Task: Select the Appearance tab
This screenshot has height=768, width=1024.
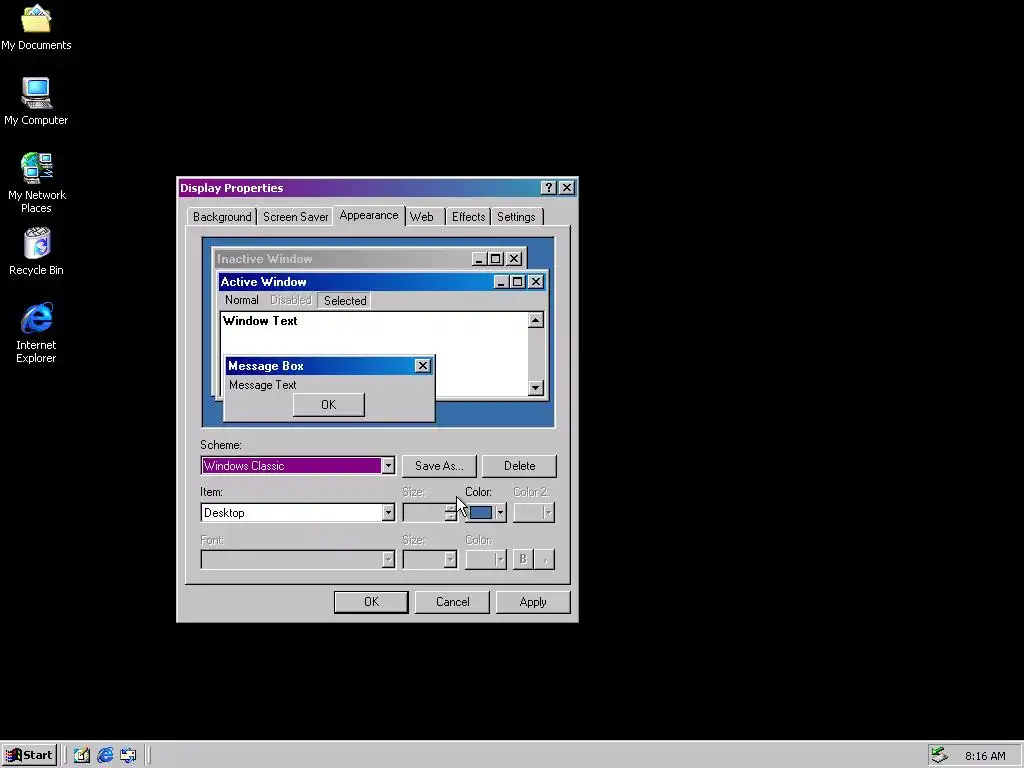Action: click(368, 215)
